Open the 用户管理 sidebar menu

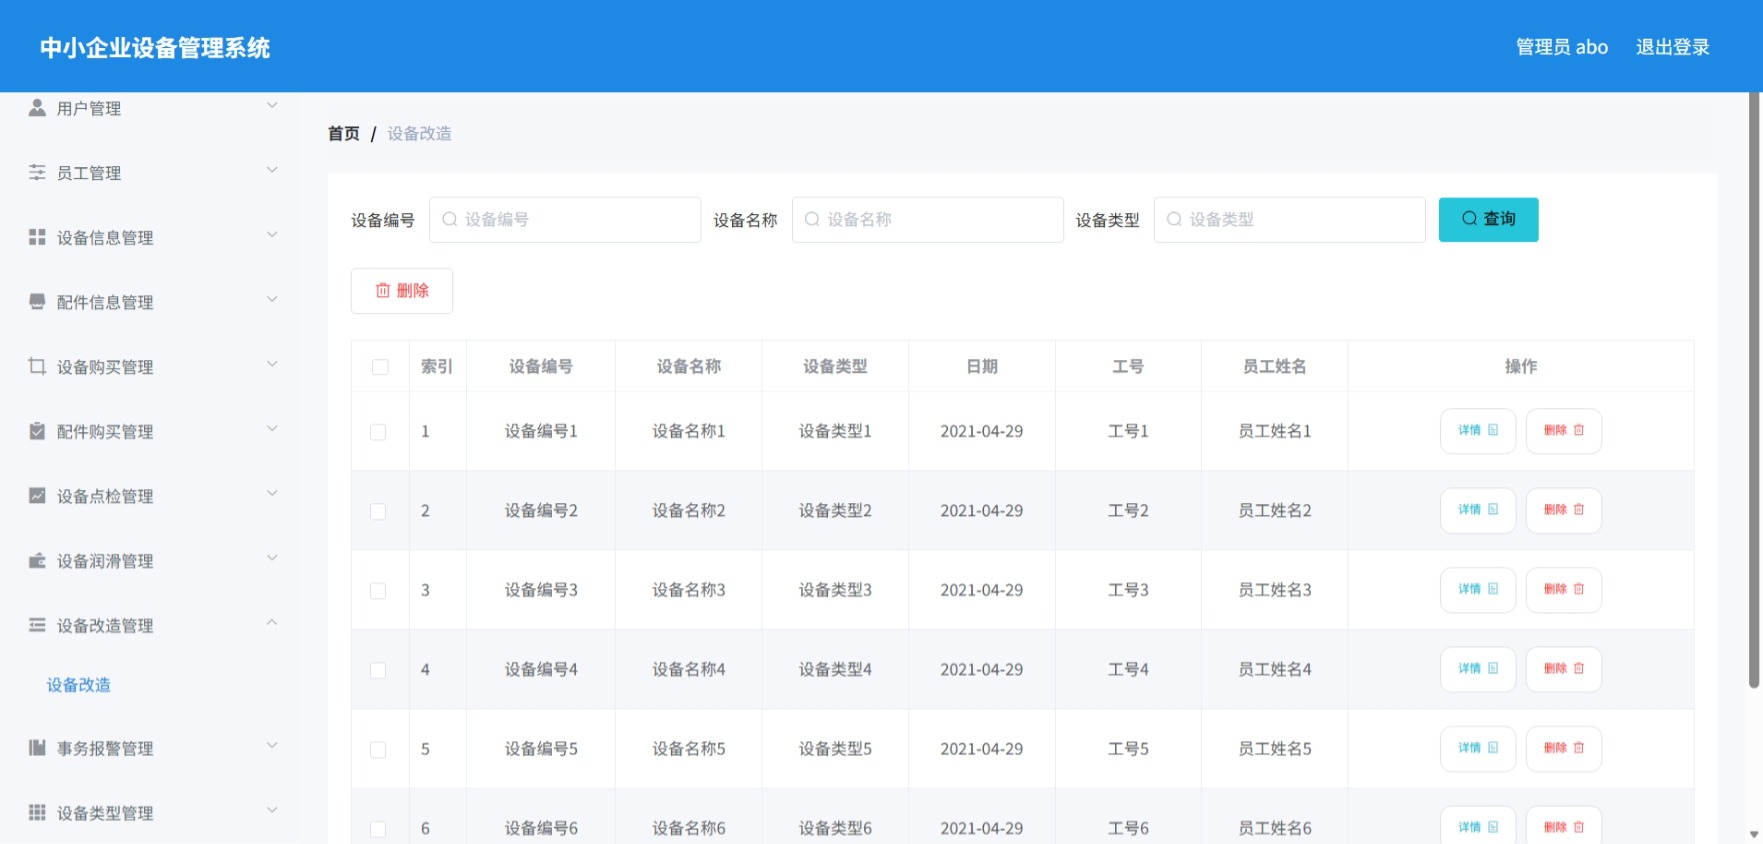(150, 108)
